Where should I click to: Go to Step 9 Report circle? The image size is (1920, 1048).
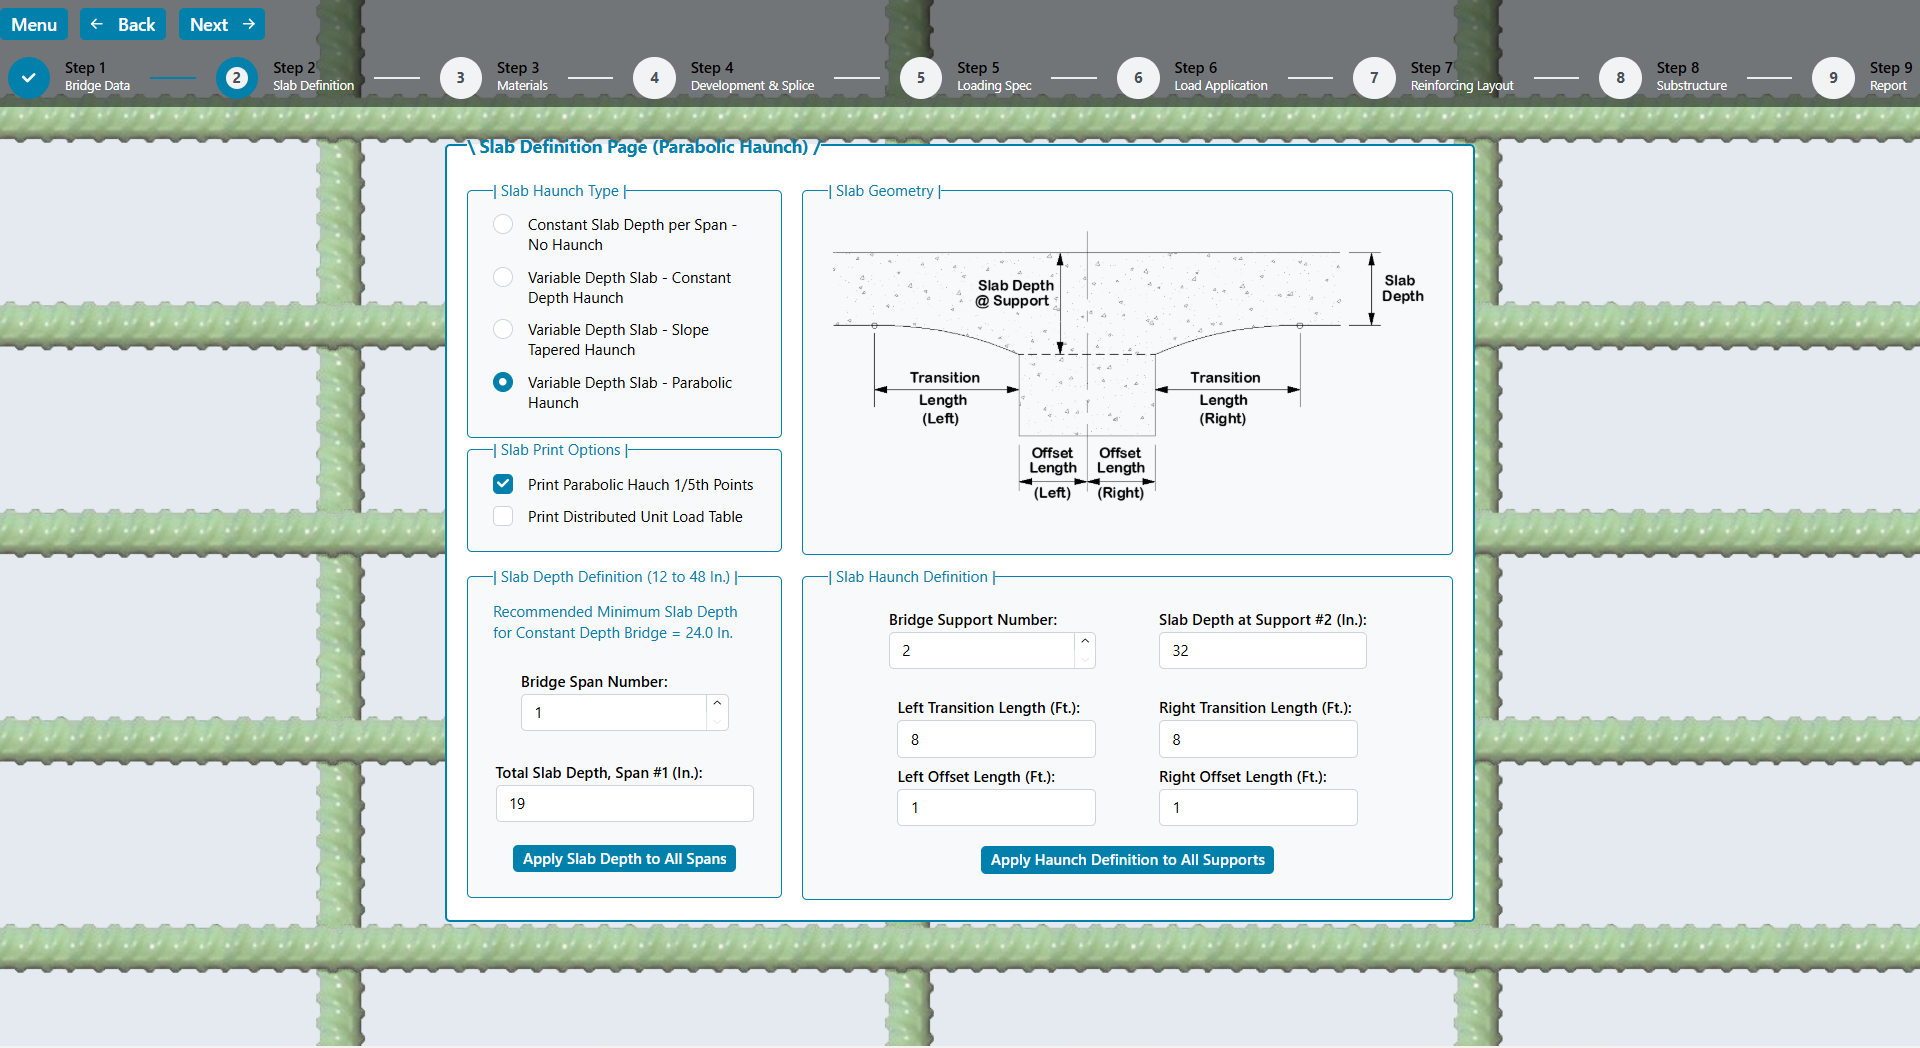coord(1833,77)
